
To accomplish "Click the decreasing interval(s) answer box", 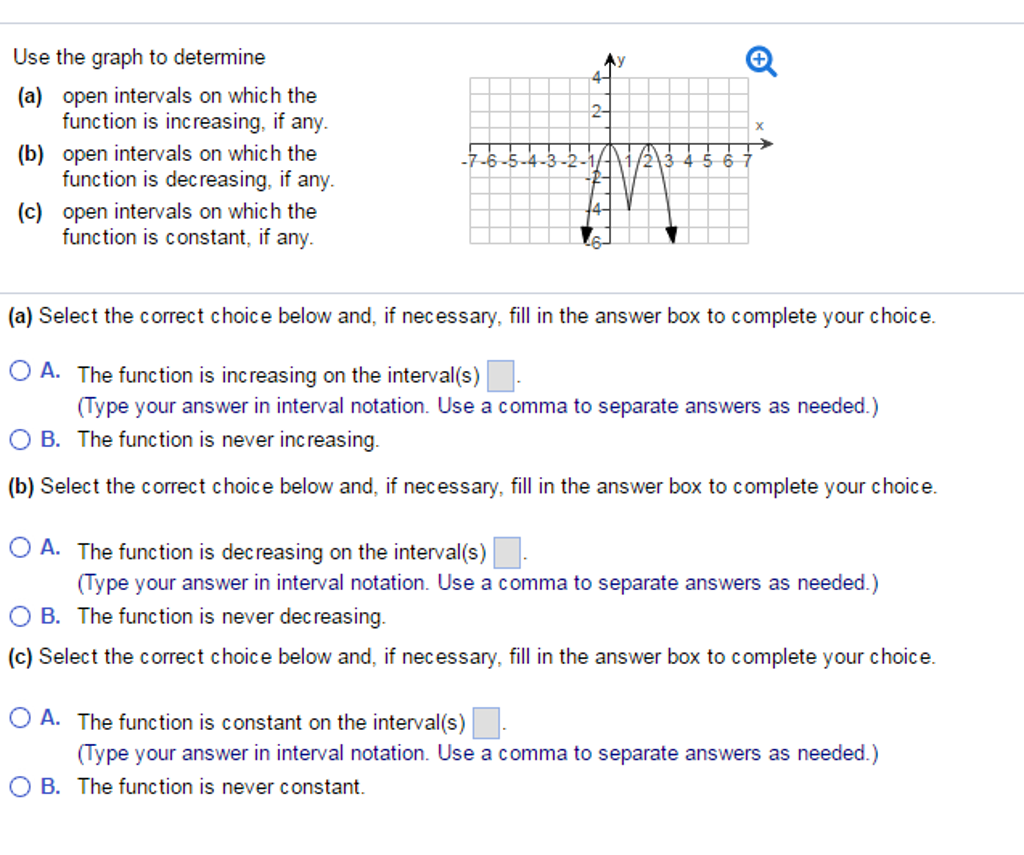I will pyautogui.click(x=513, y=551).
